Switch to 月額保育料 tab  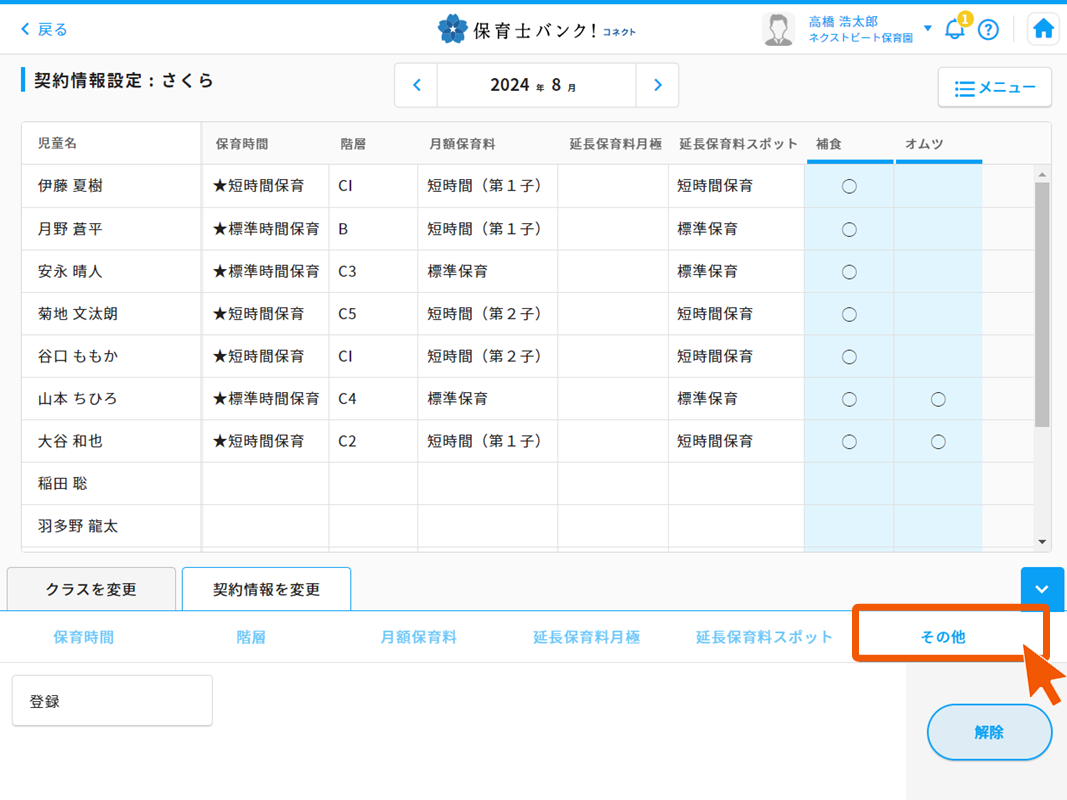coord(418,637)
